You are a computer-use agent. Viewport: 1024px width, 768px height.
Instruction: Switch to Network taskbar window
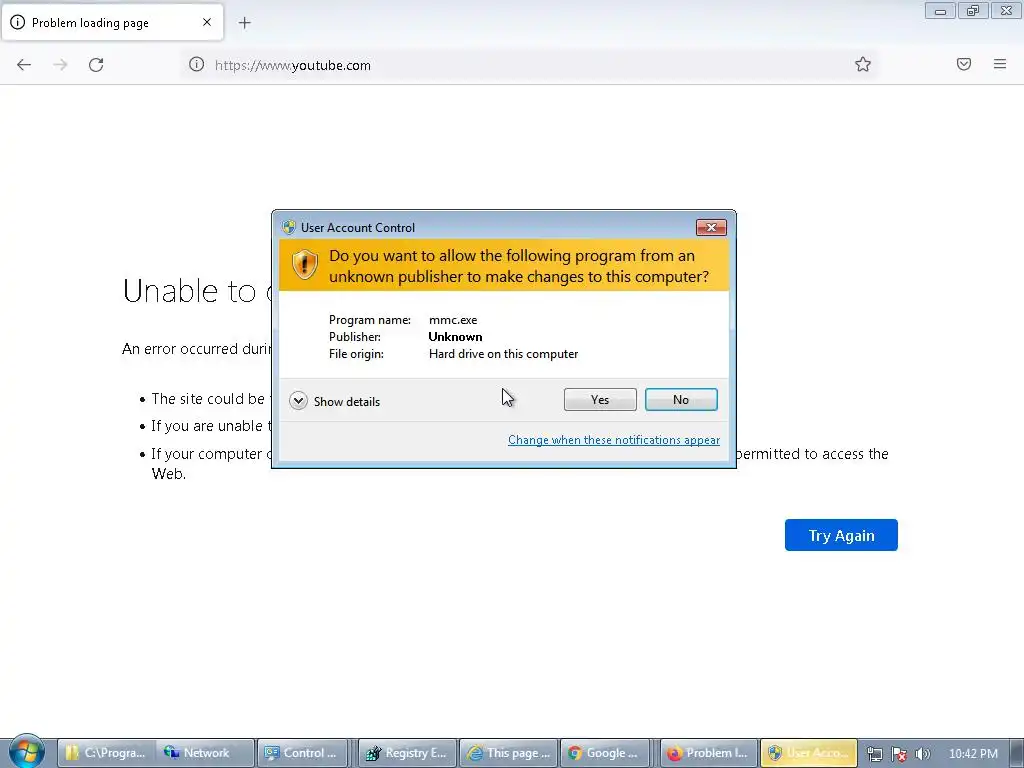204,753
